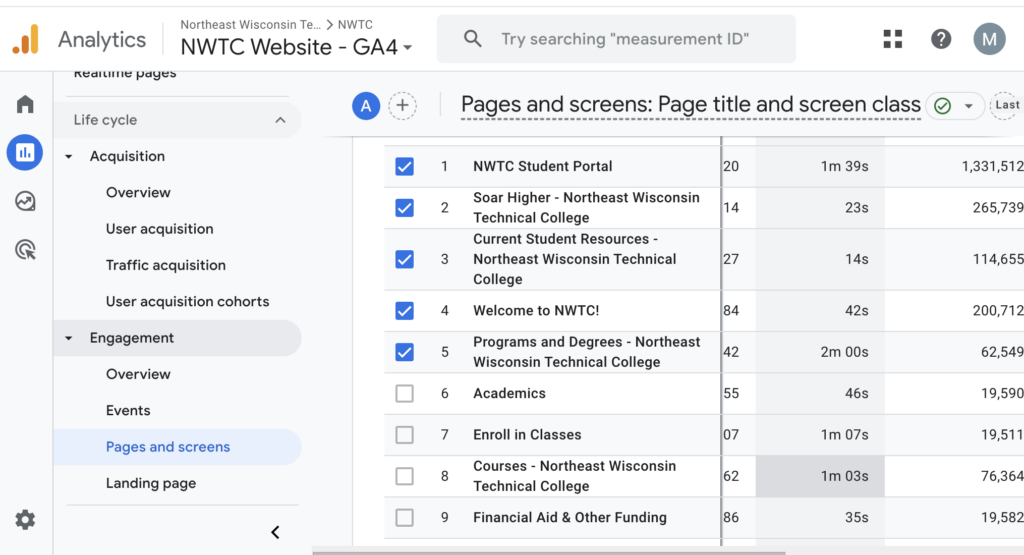The image size is (1024, 555).
Task: Collapse the Life cycle section
Action: click(280, 120)
